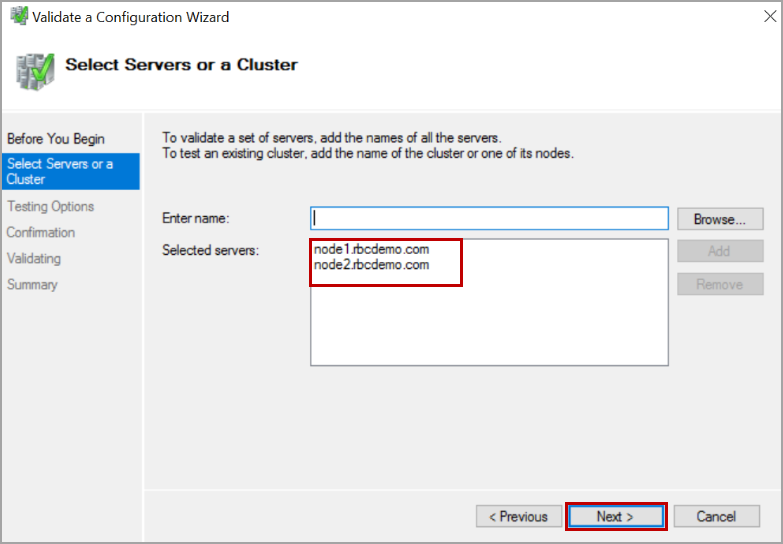Click the server validation checkmark header icon

coord(34,67)
